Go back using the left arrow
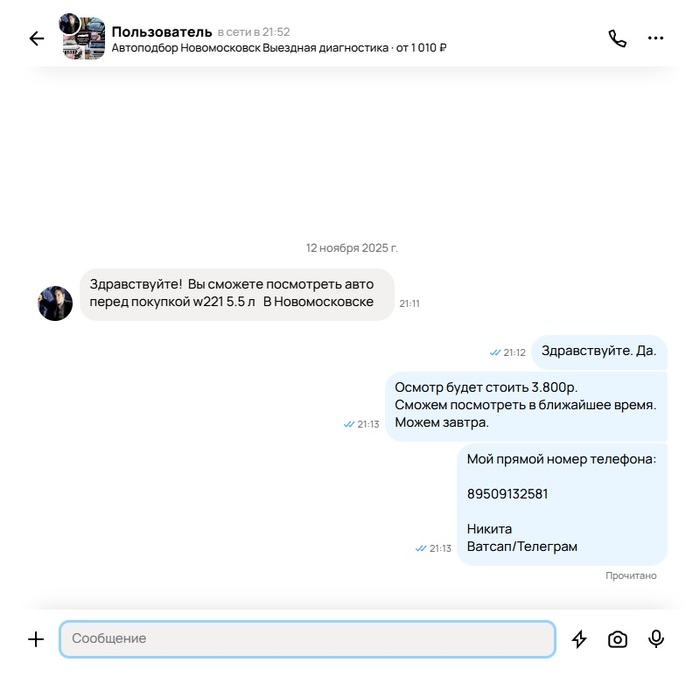700x676 pixels. coord(37,38)
